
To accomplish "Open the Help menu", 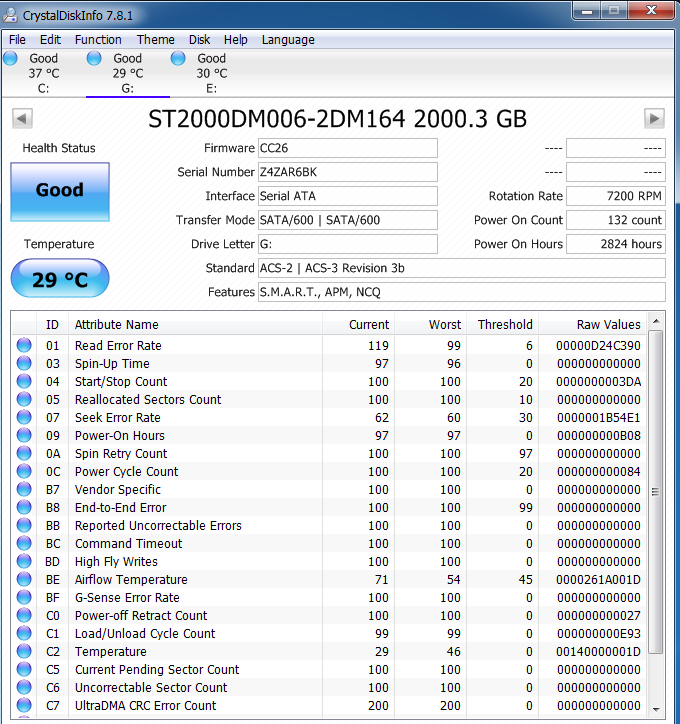I will (x=235, y=40).
